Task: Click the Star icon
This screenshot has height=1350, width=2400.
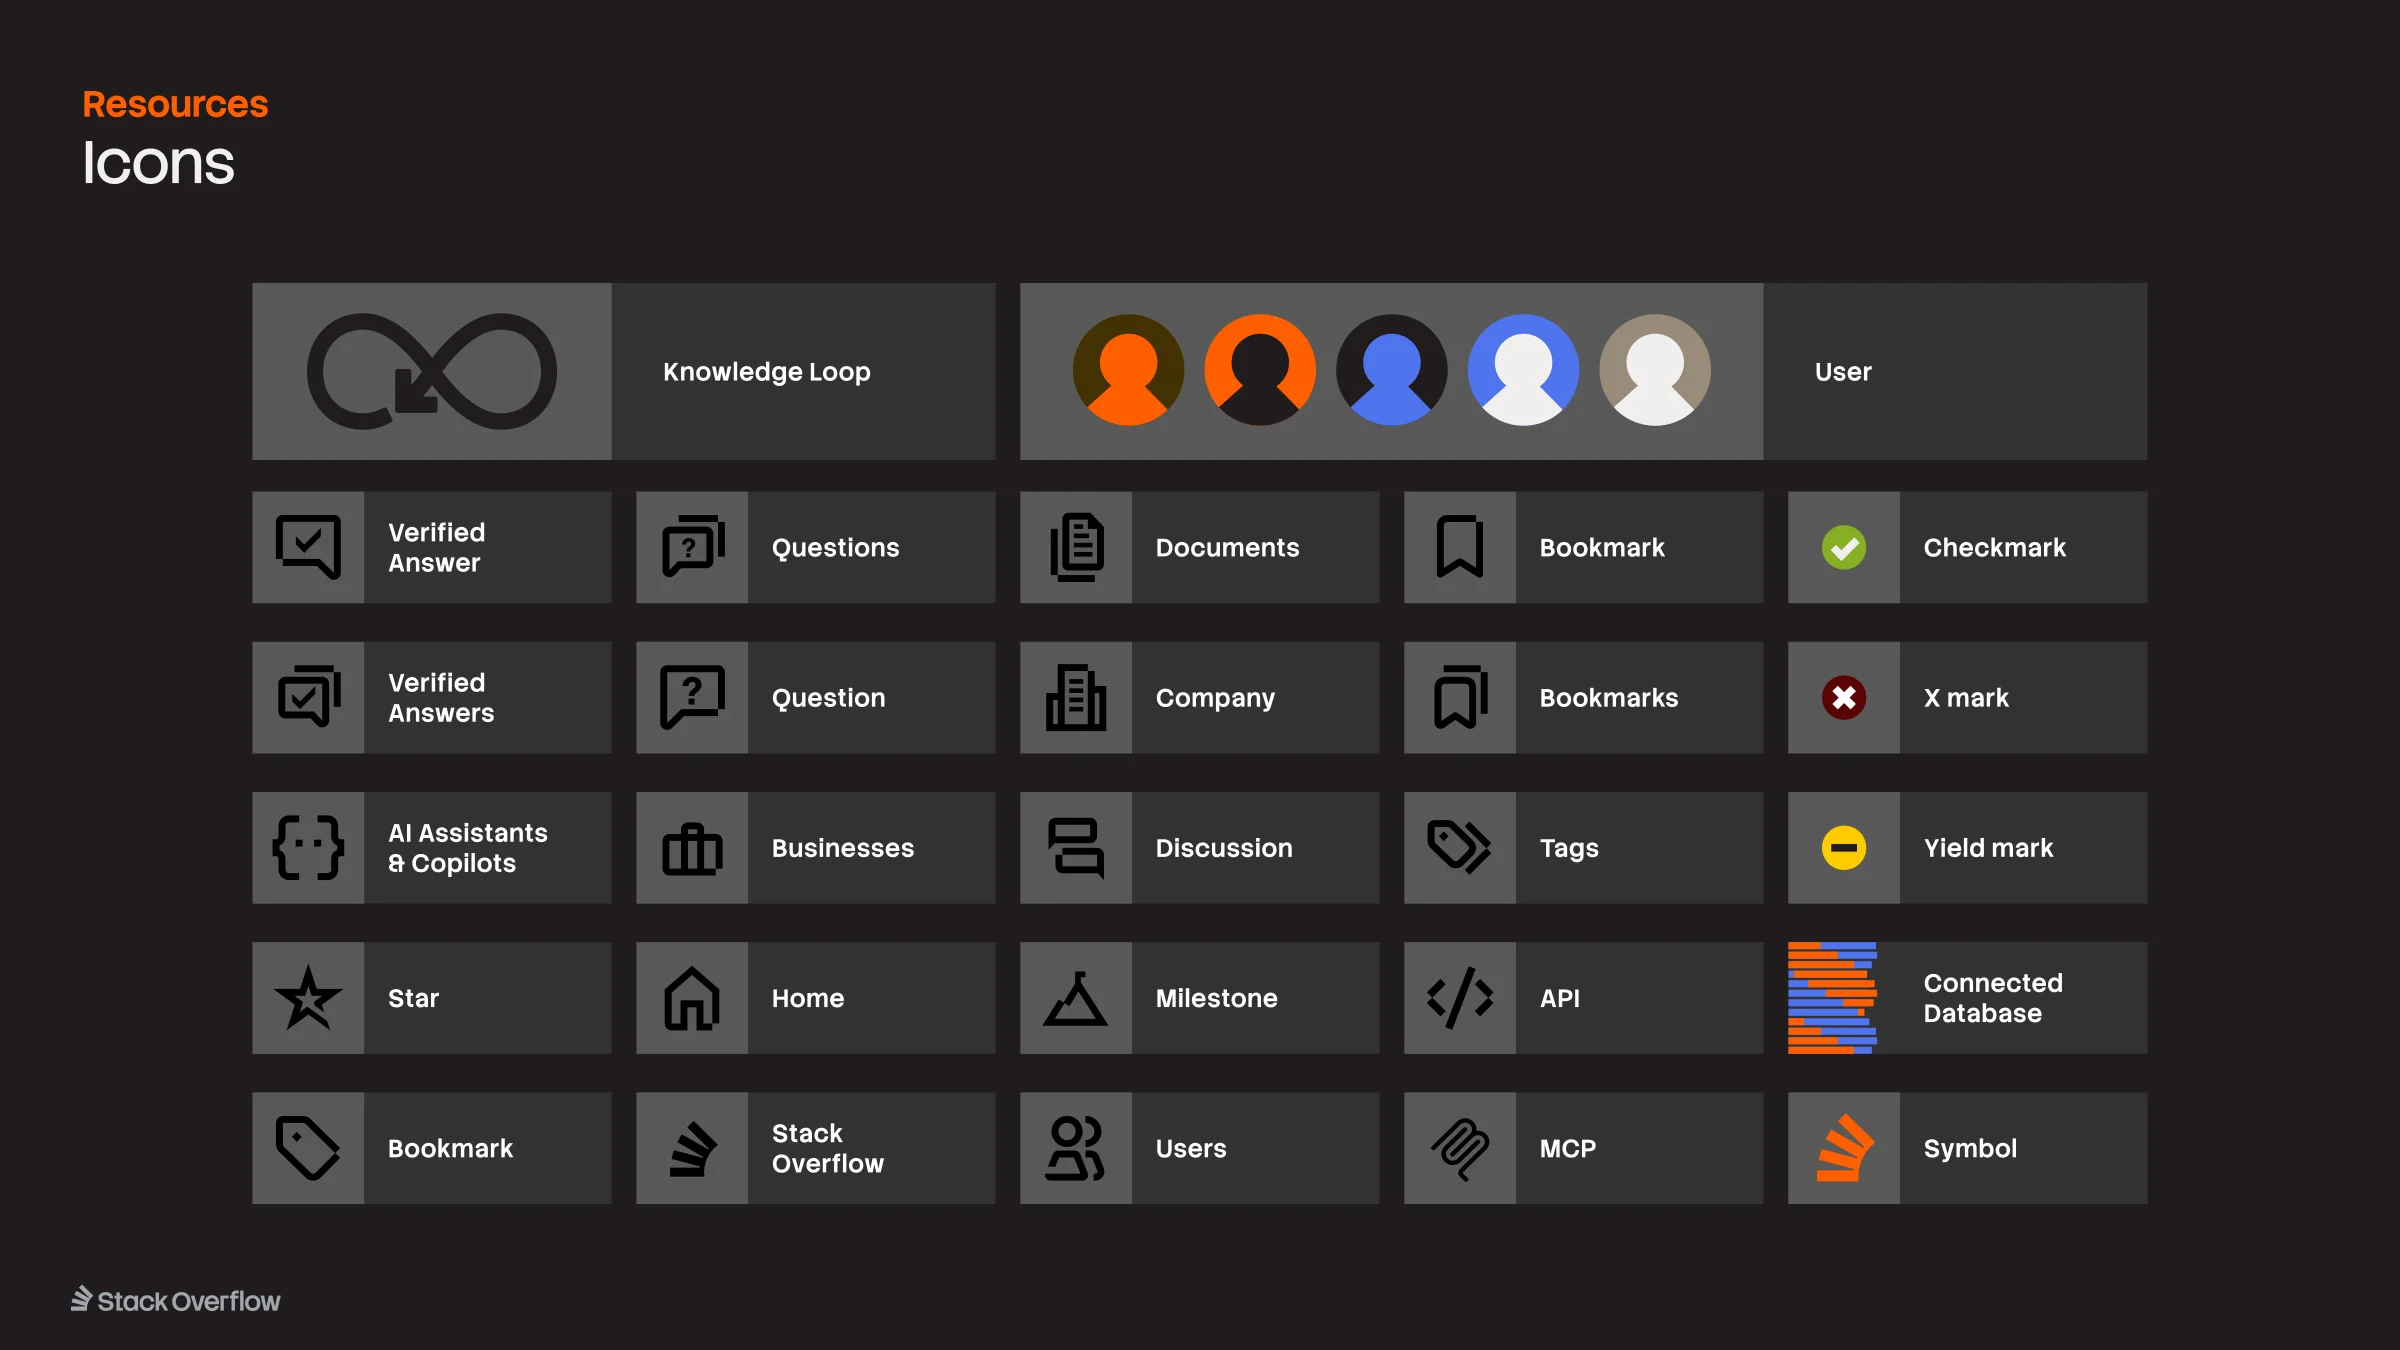Action: point(308,997)
